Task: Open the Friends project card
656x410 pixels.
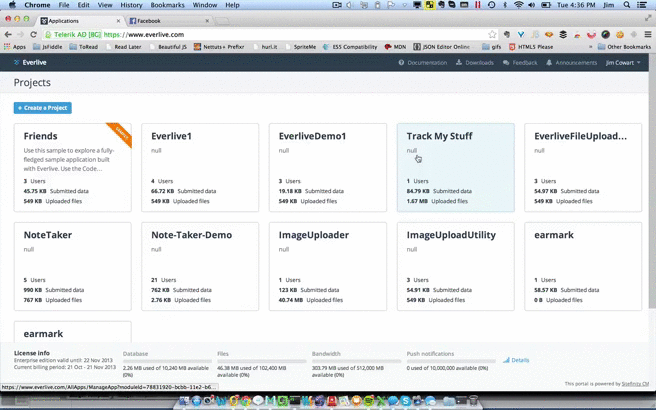Action: (x=72, y=167)
